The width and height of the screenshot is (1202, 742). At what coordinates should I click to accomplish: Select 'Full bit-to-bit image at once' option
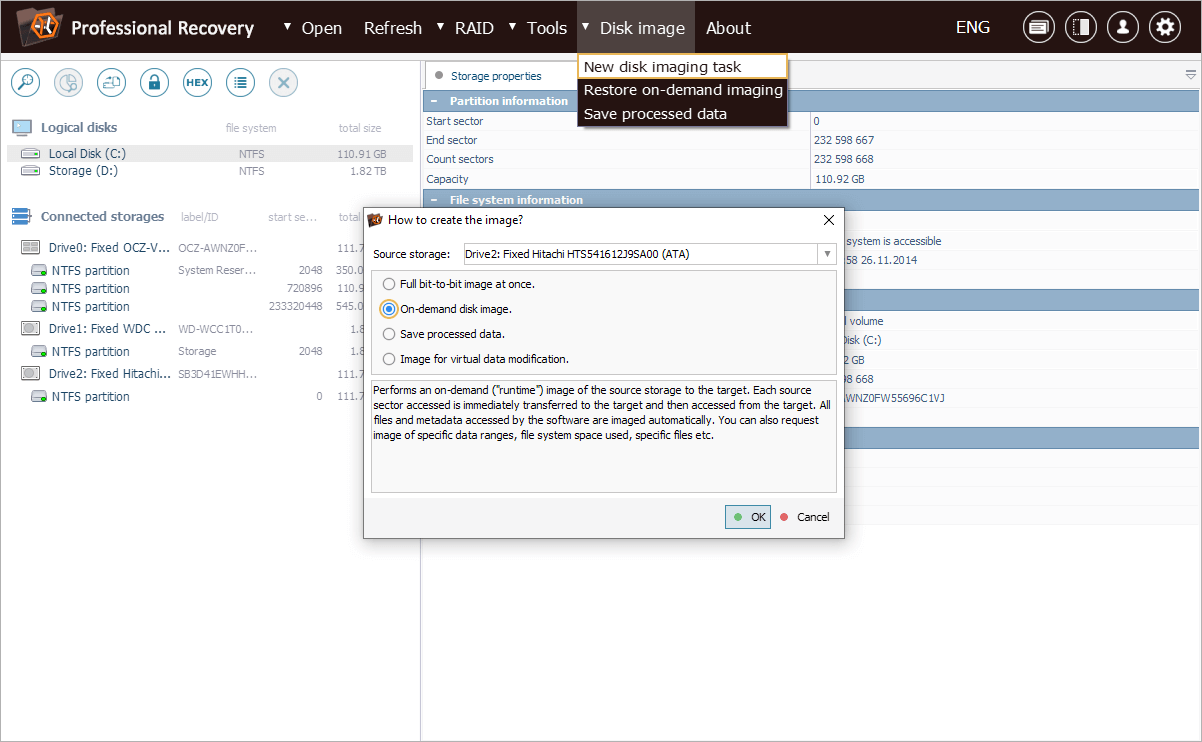[x=389, y=284]
